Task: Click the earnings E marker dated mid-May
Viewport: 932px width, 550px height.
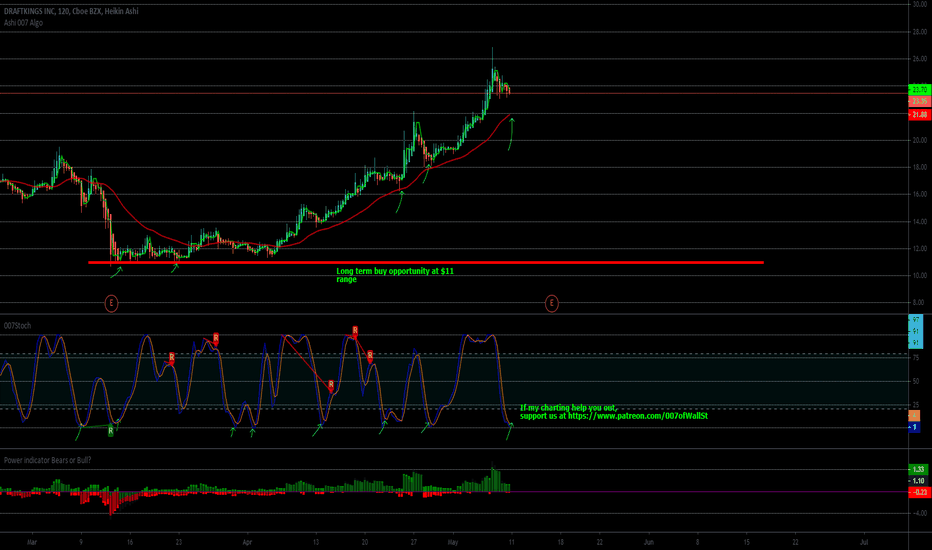Action: [552, 303]
